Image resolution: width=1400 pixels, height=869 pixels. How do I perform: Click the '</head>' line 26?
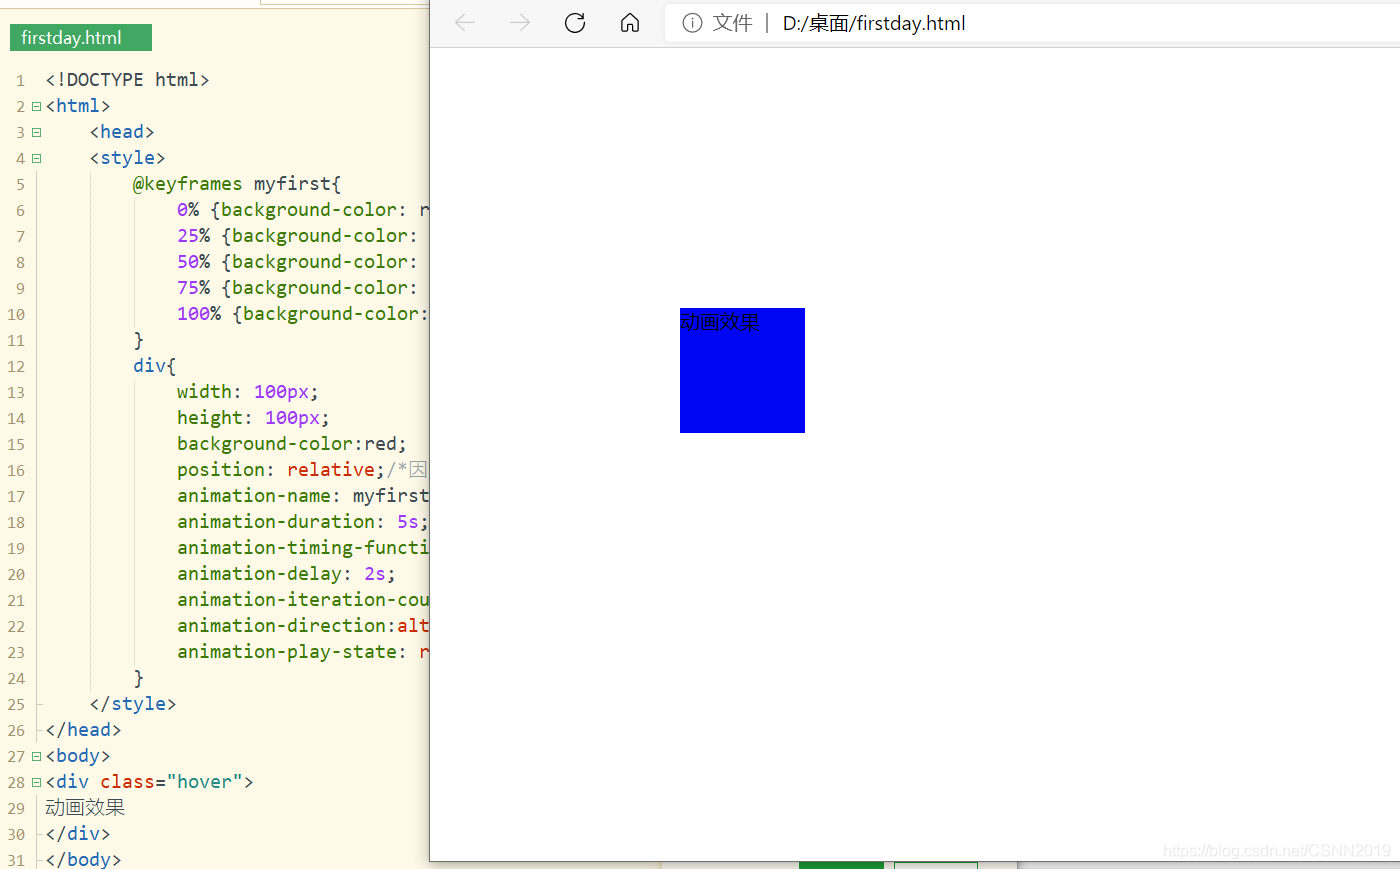pyautogui.click(x=83, y=730)
